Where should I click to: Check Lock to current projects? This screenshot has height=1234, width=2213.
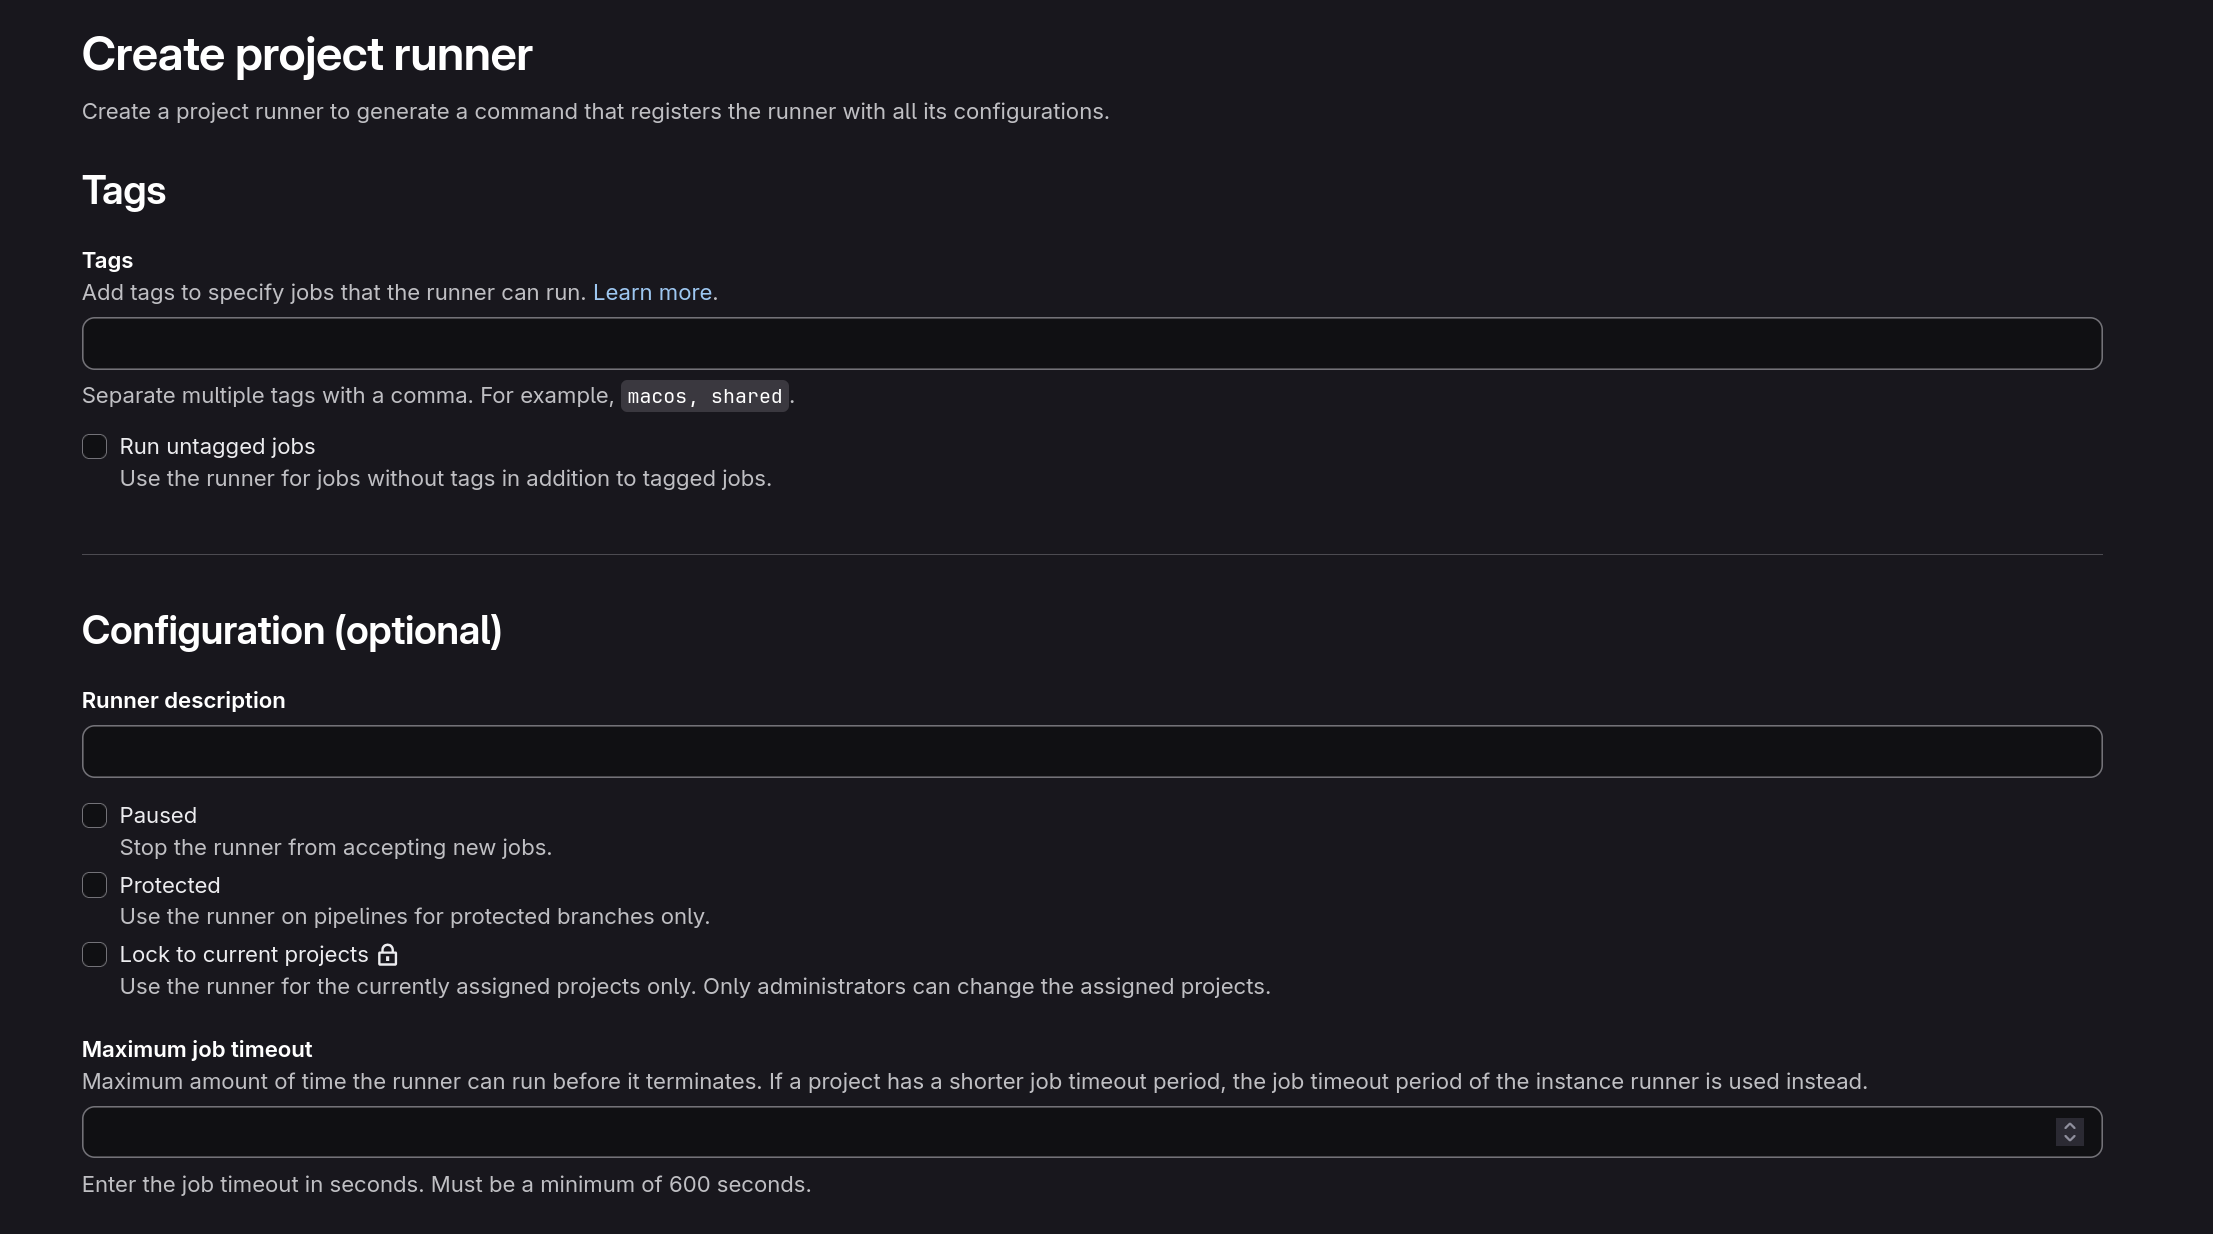[x=95, y=955]
